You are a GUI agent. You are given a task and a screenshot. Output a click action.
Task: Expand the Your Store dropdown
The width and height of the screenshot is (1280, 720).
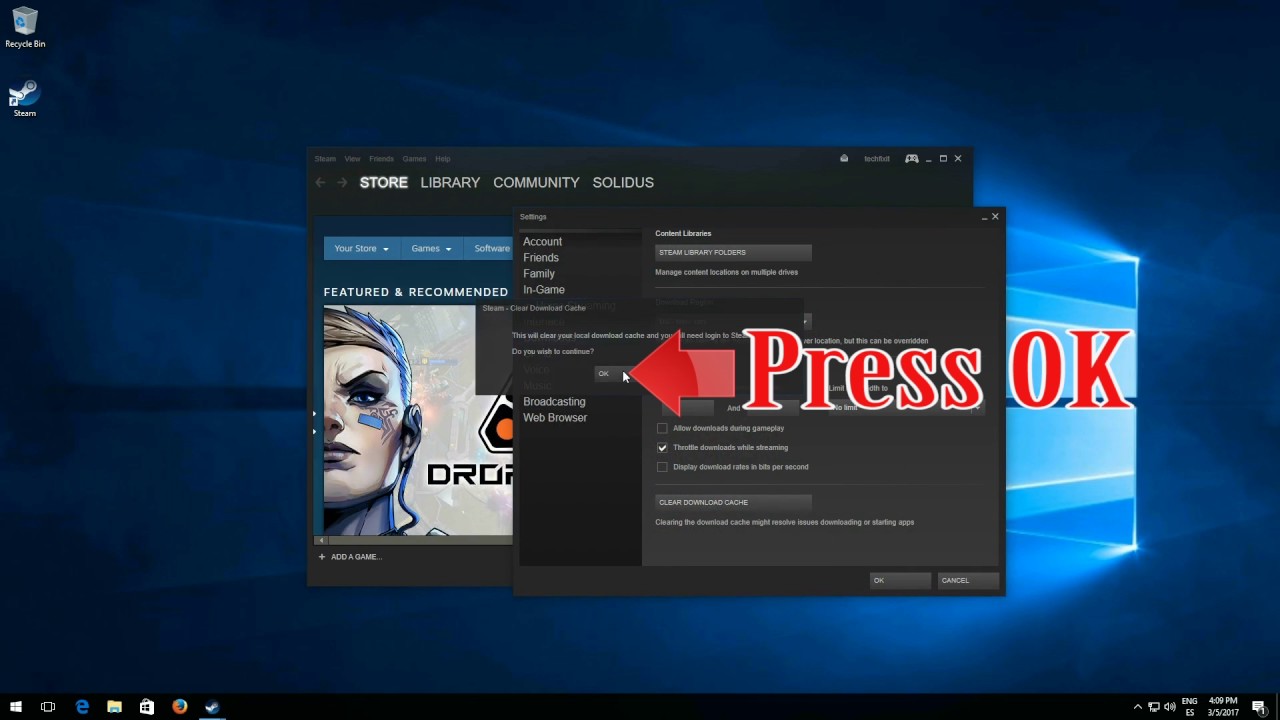pos(361,248)
